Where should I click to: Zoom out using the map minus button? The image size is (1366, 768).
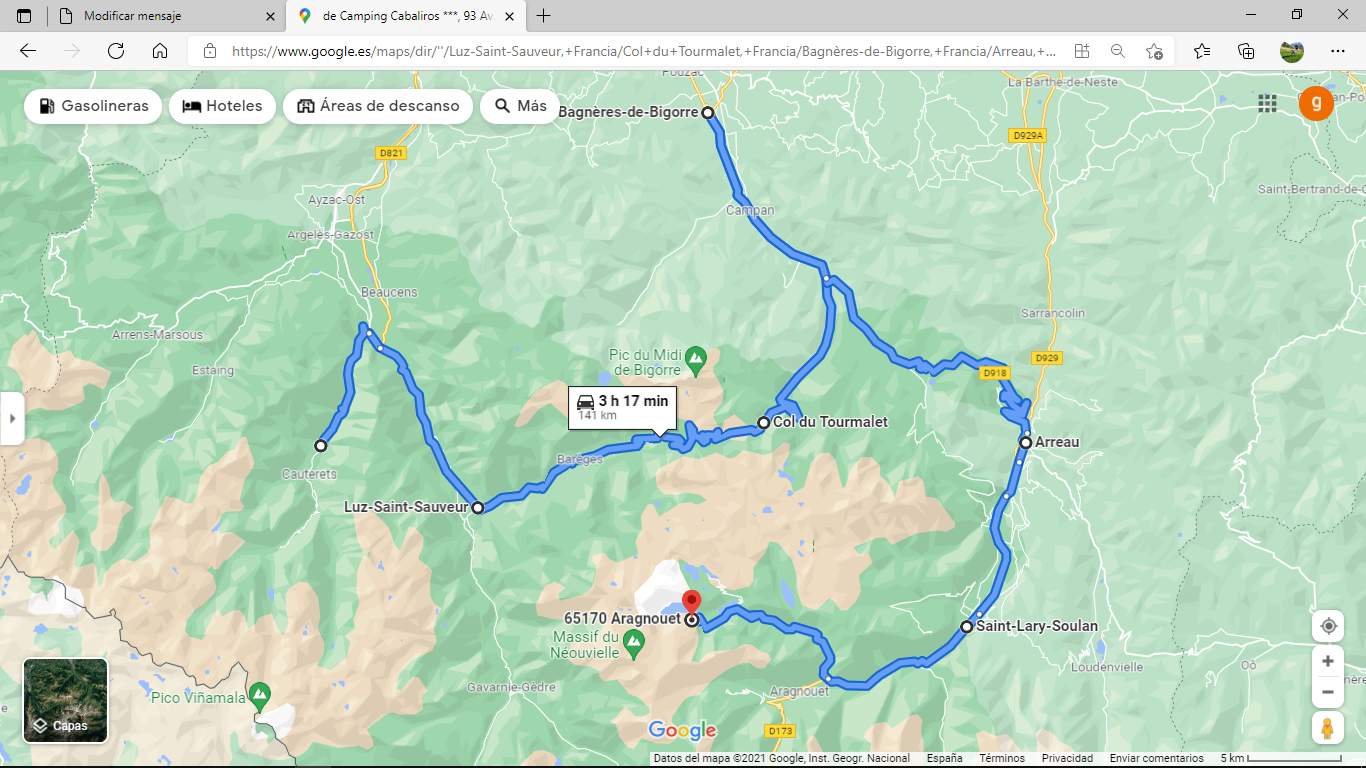[1328, 692]
